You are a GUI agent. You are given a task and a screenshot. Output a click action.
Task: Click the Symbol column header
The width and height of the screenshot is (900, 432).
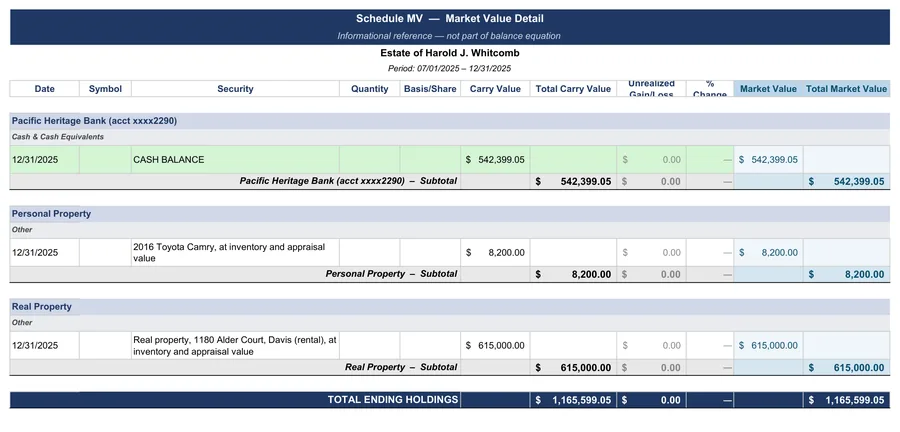(105, 89)
